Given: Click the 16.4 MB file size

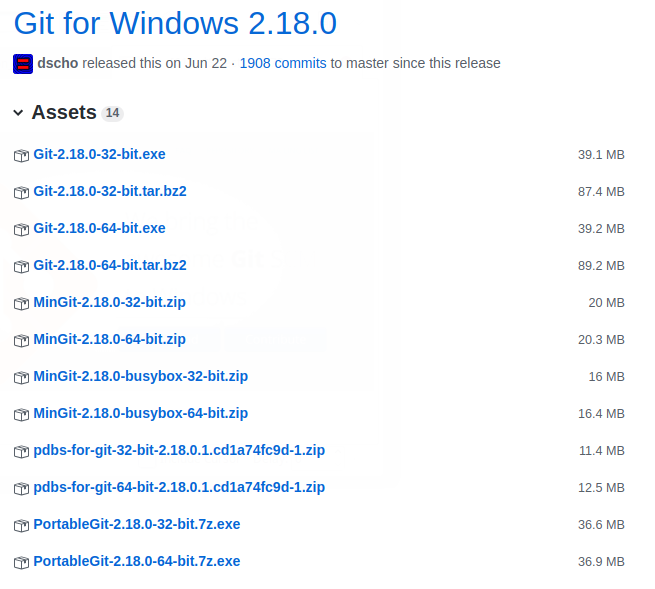Looking at the screenshot, I should (601, 414).
